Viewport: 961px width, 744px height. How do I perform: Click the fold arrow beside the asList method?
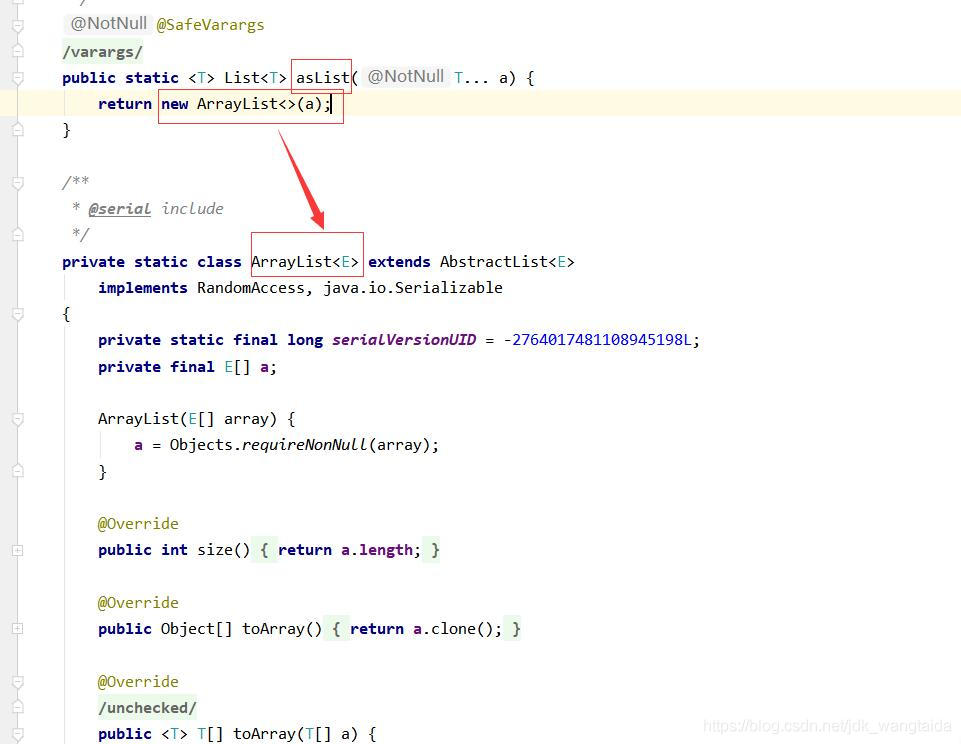(17, 77)
